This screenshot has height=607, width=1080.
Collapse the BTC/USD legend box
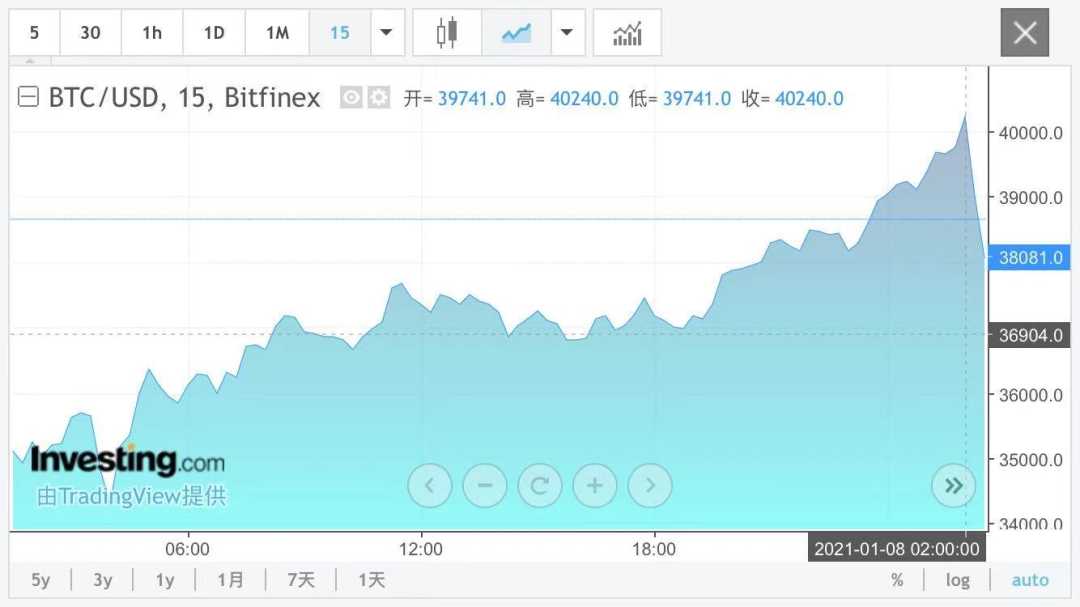pos(29,98)
